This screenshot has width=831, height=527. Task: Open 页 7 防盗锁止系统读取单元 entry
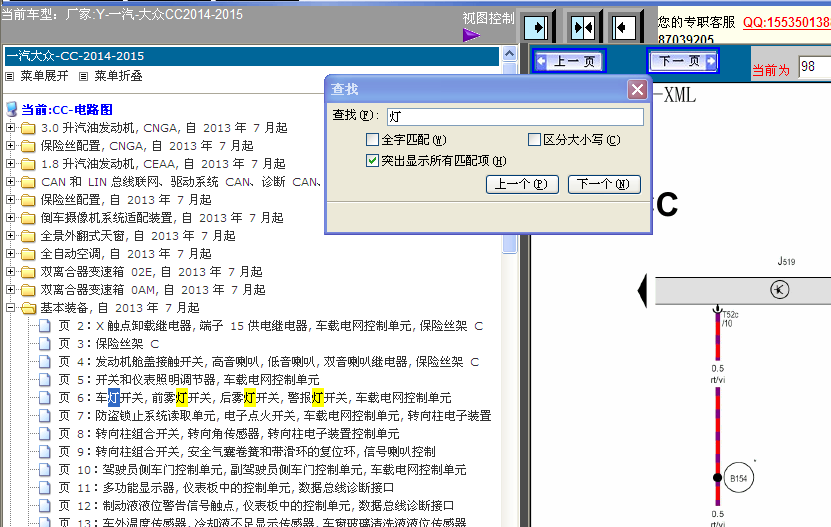(x=275, y=416)
